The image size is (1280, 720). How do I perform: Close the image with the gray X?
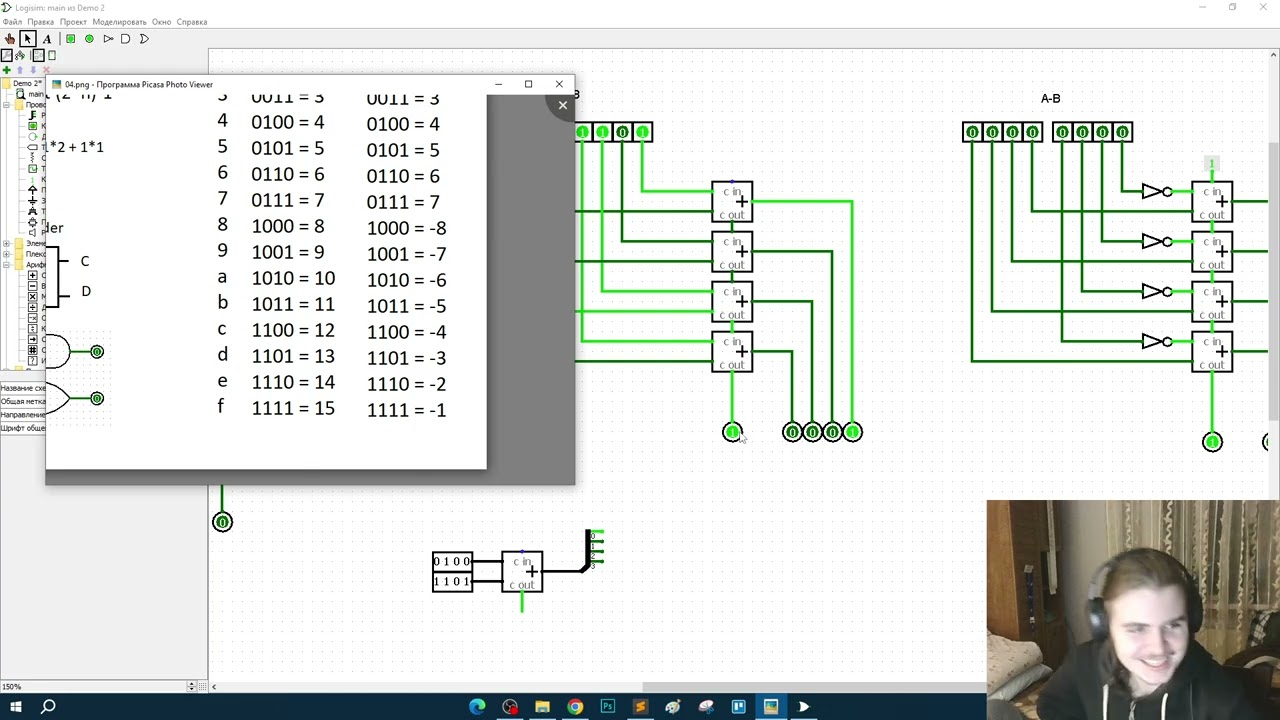(563, 105)
